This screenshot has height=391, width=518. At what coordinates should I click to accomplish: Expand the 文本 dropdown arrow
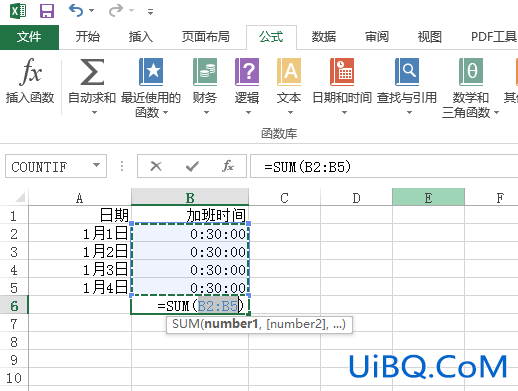(290, 113)
